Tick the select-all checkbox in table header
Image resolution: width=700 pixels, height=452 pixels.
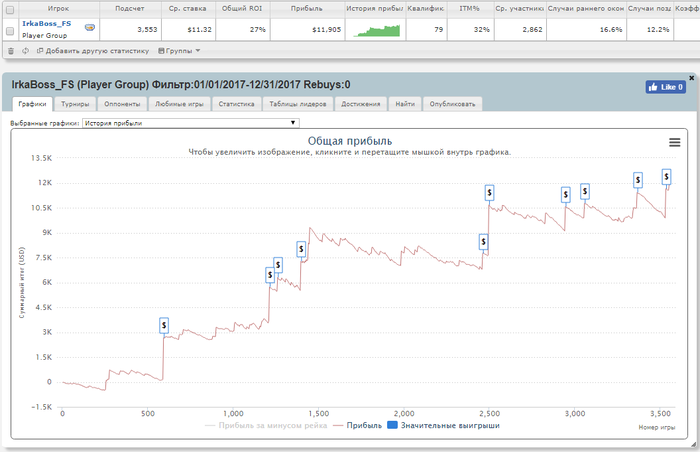10,9
